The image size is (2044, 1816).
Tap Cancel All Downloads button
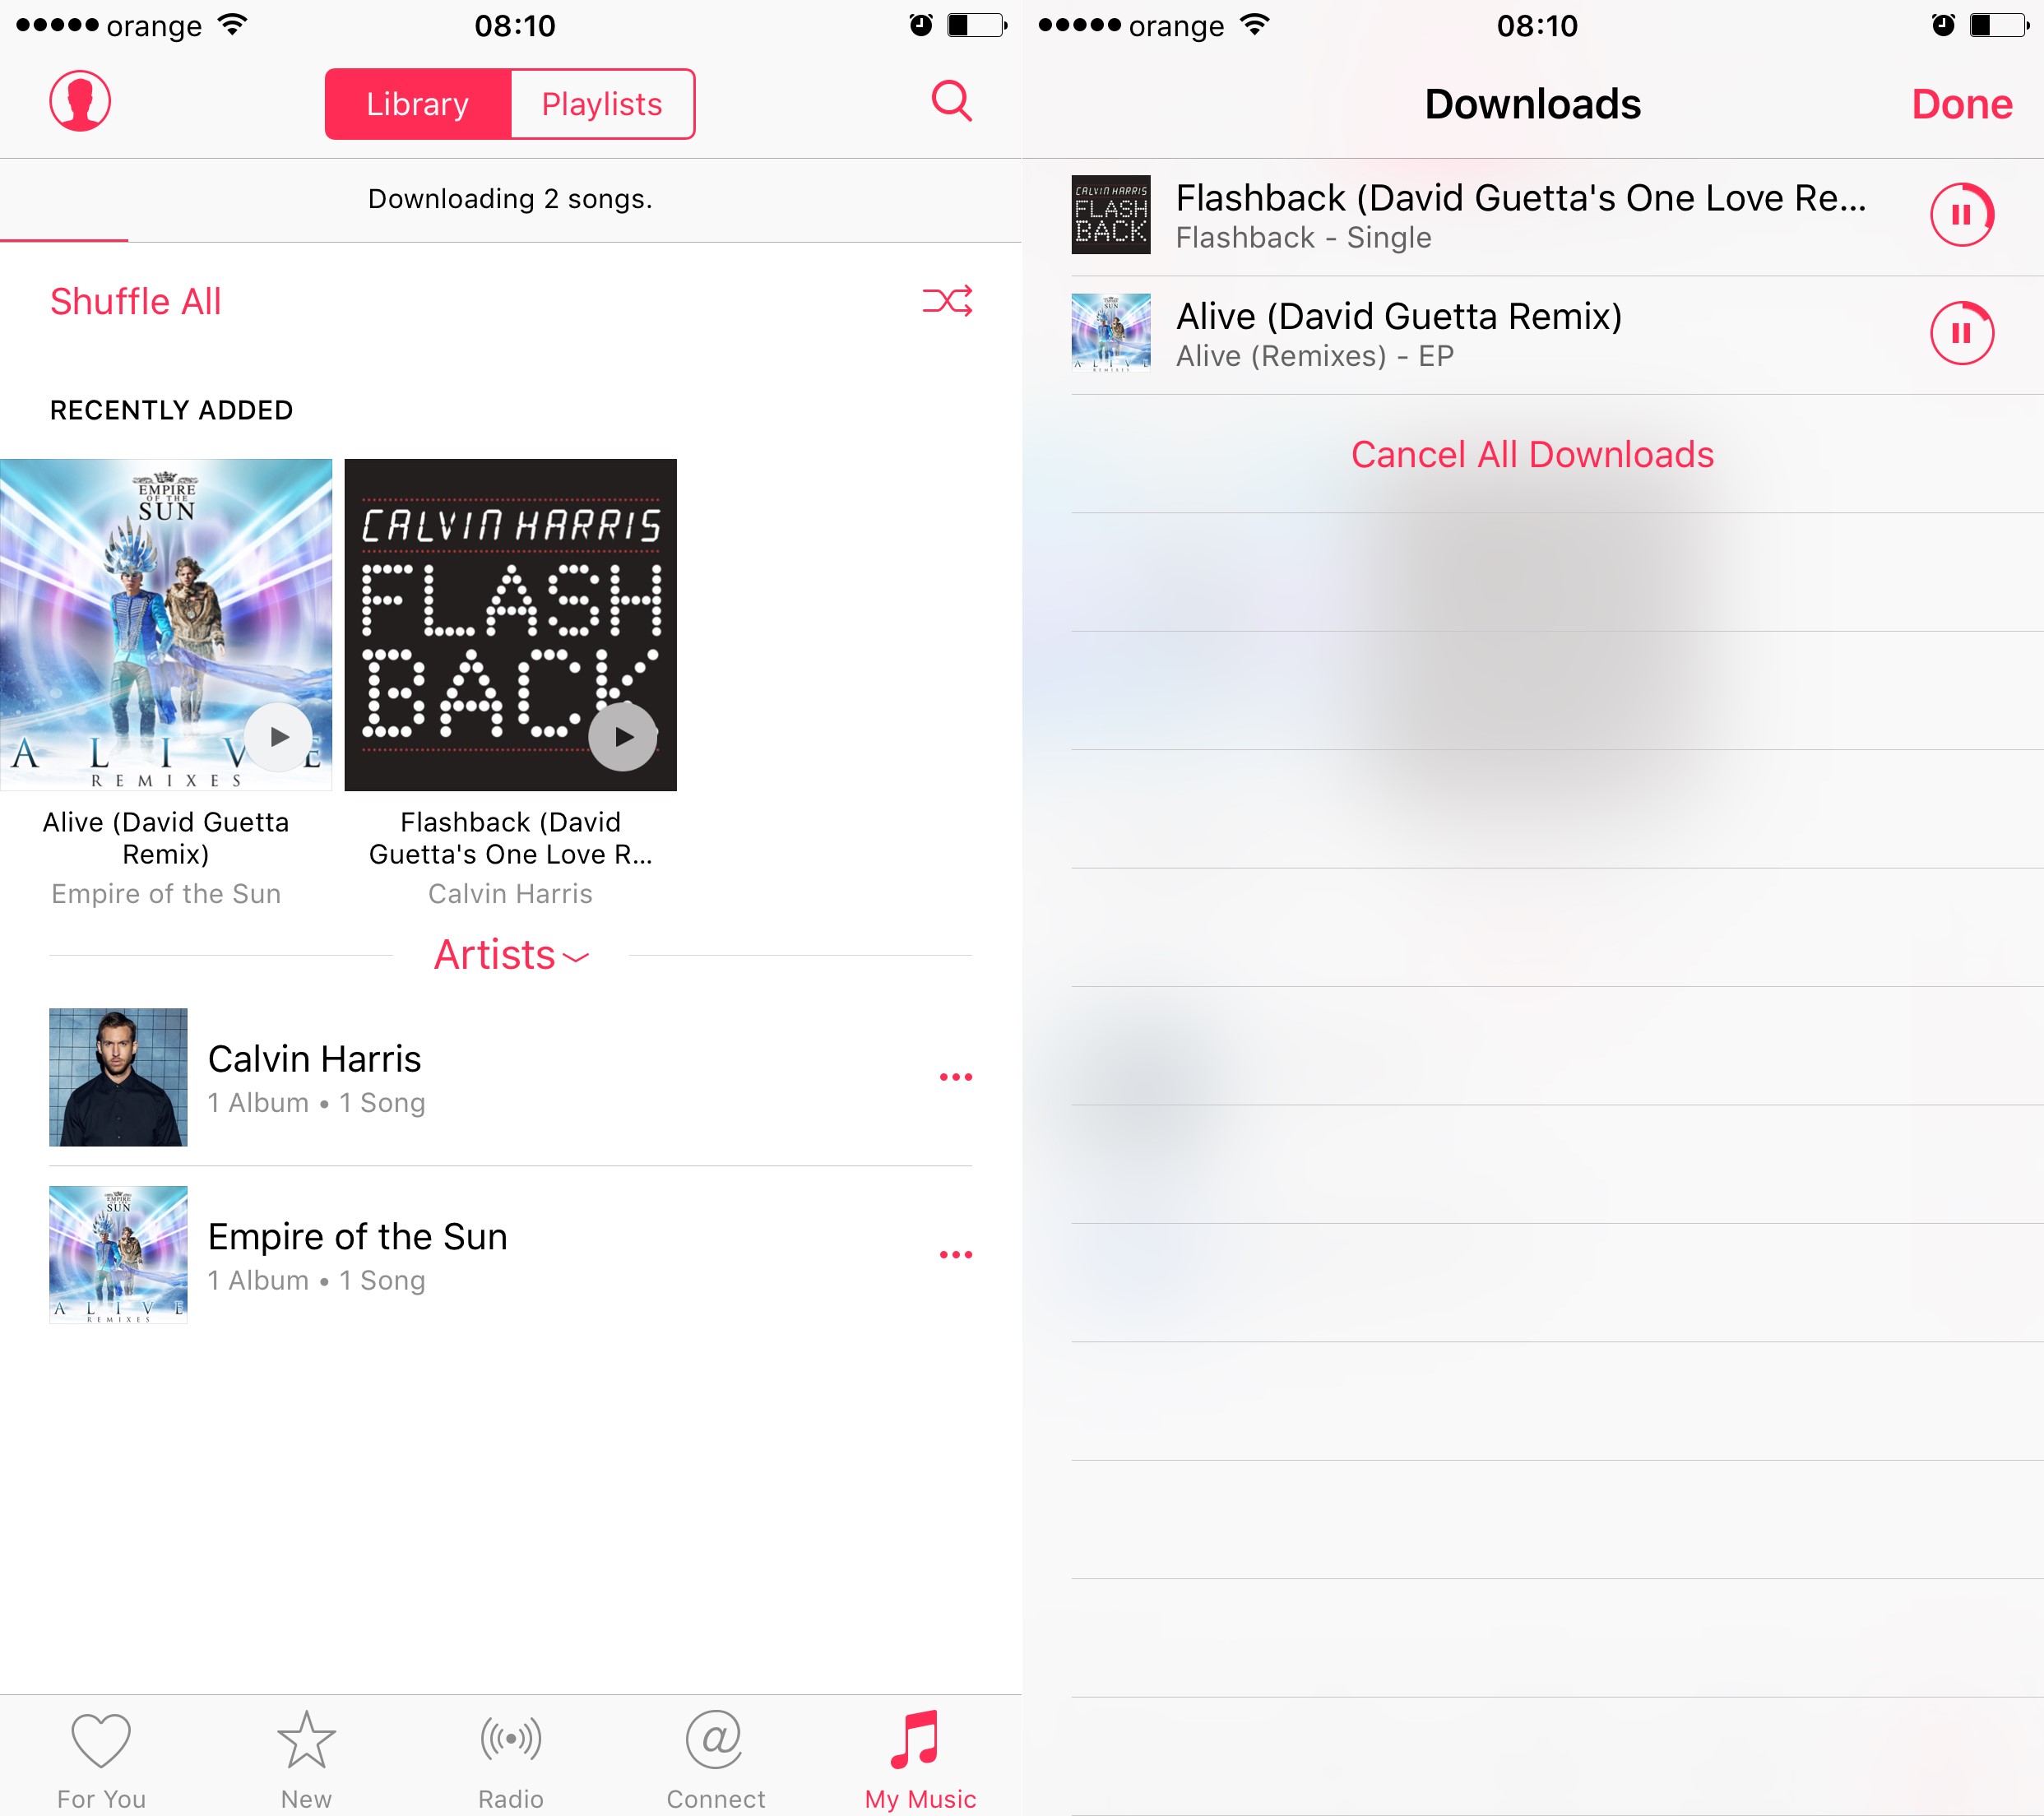(x=1531, y=454)
